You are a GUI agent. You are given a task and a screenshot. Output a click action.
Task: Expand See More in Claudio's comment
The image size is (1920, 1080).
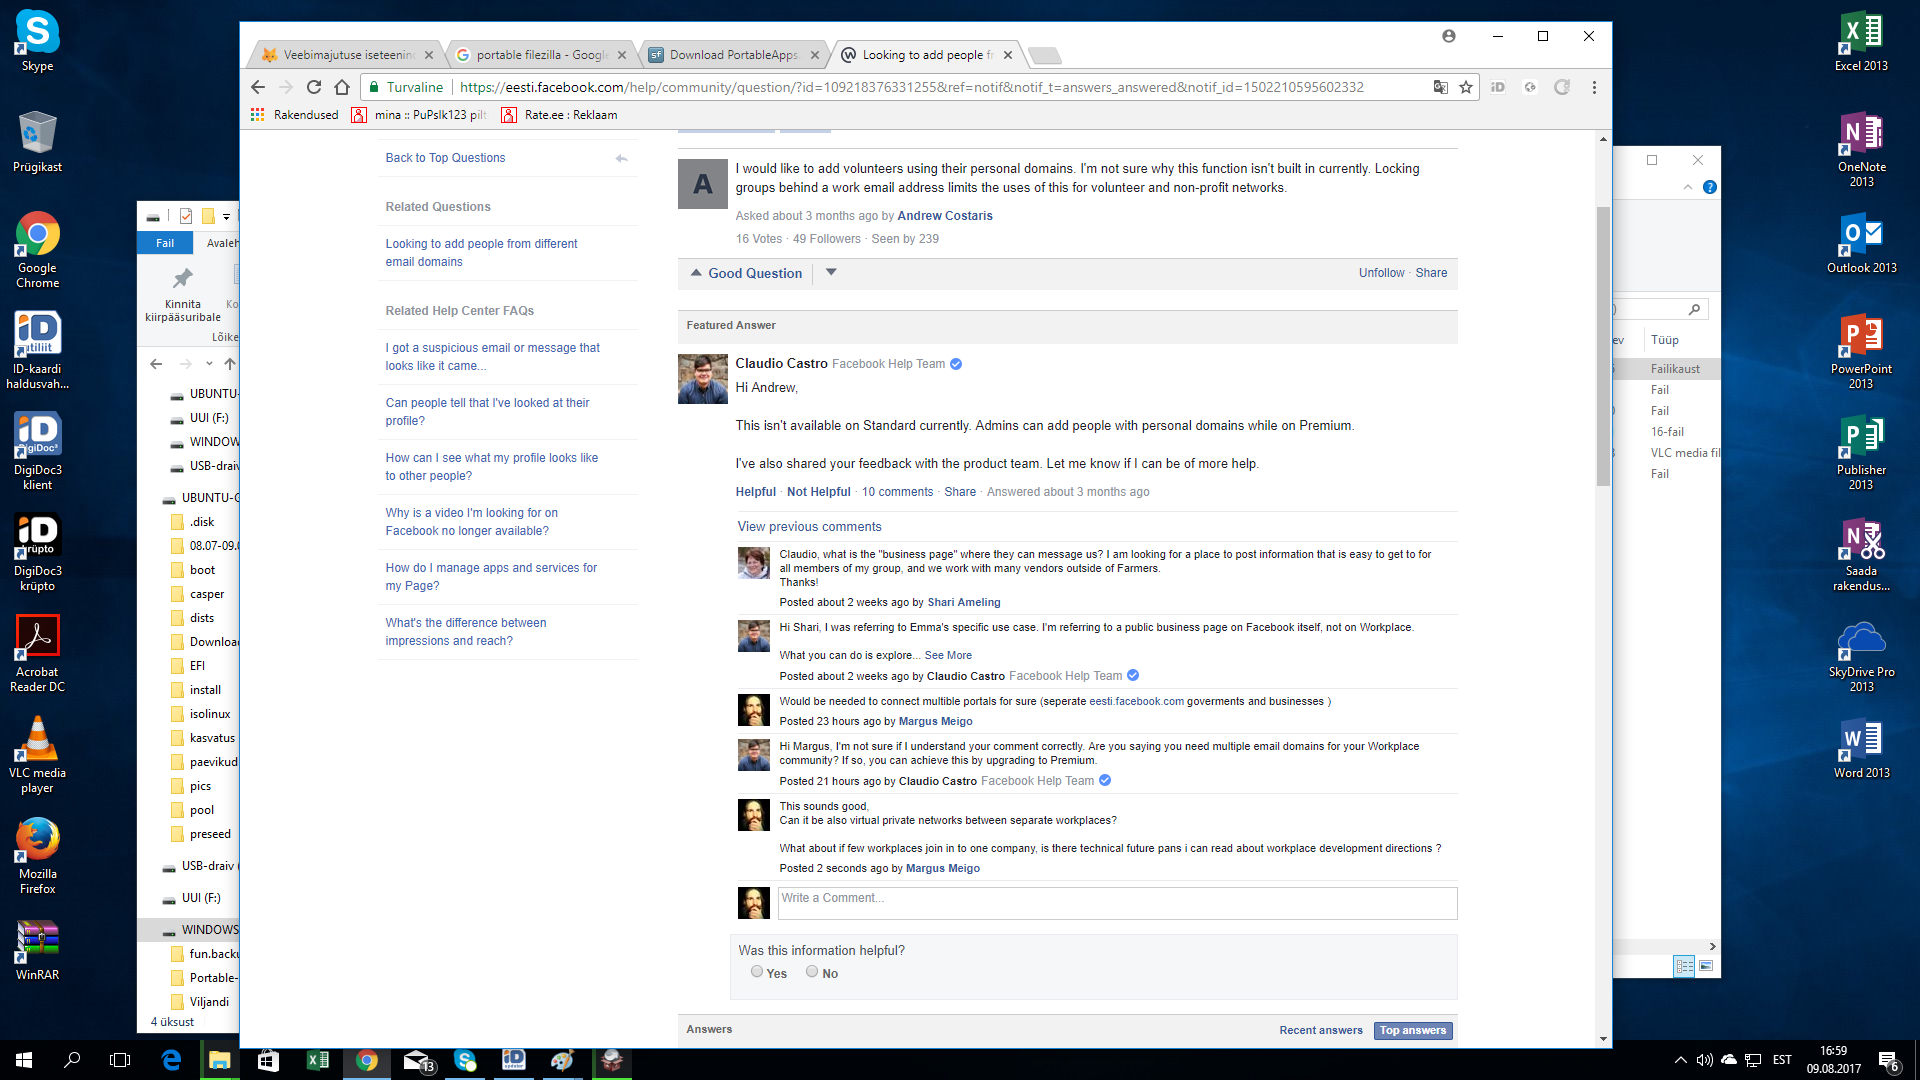[948, 656]
